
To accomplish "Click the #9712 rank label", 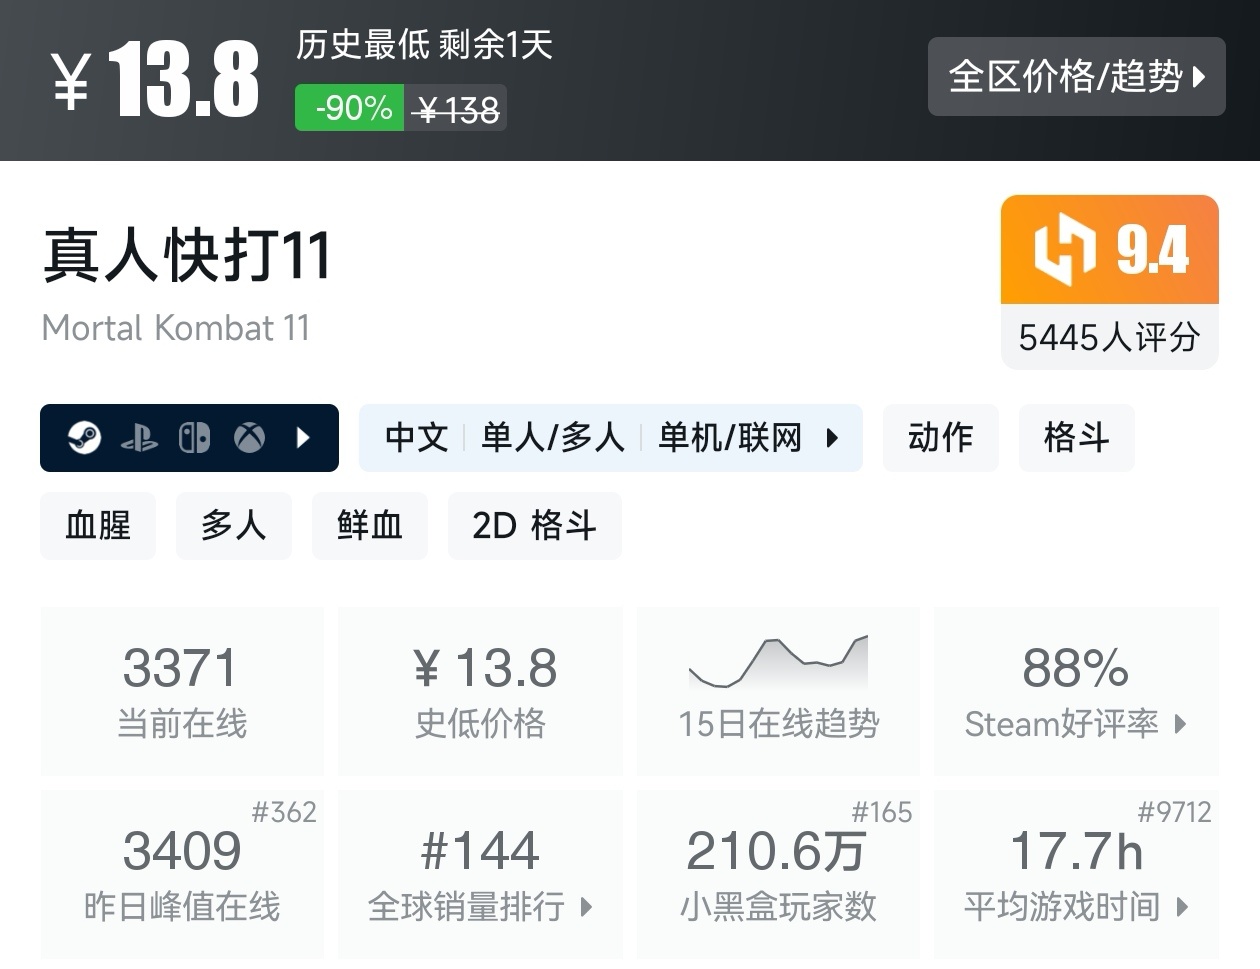I will click(x=1174, y=812).
